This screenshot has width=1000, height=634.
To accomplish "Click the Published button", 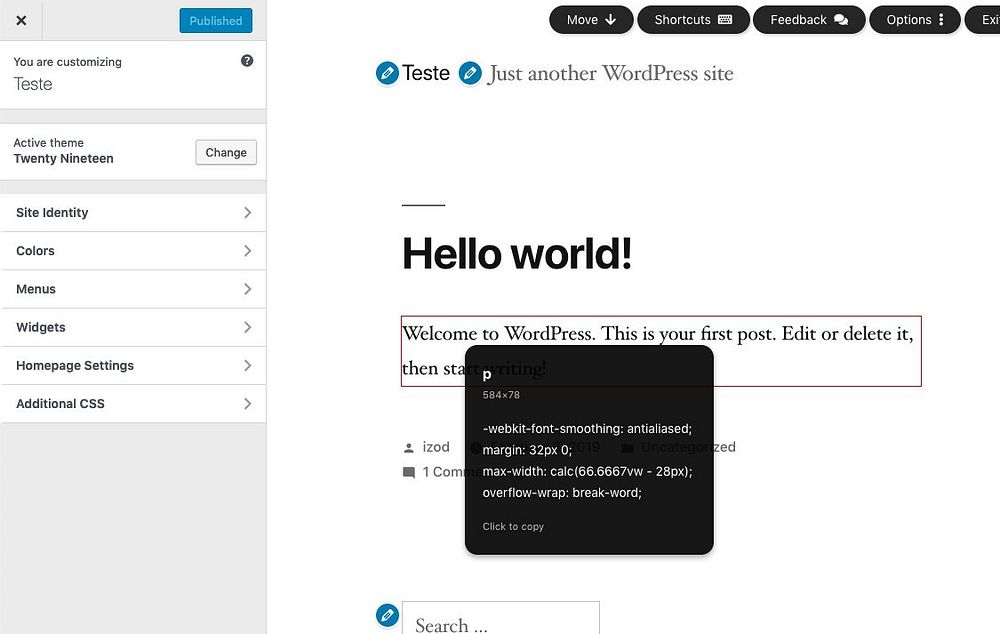I will point(216,20).
